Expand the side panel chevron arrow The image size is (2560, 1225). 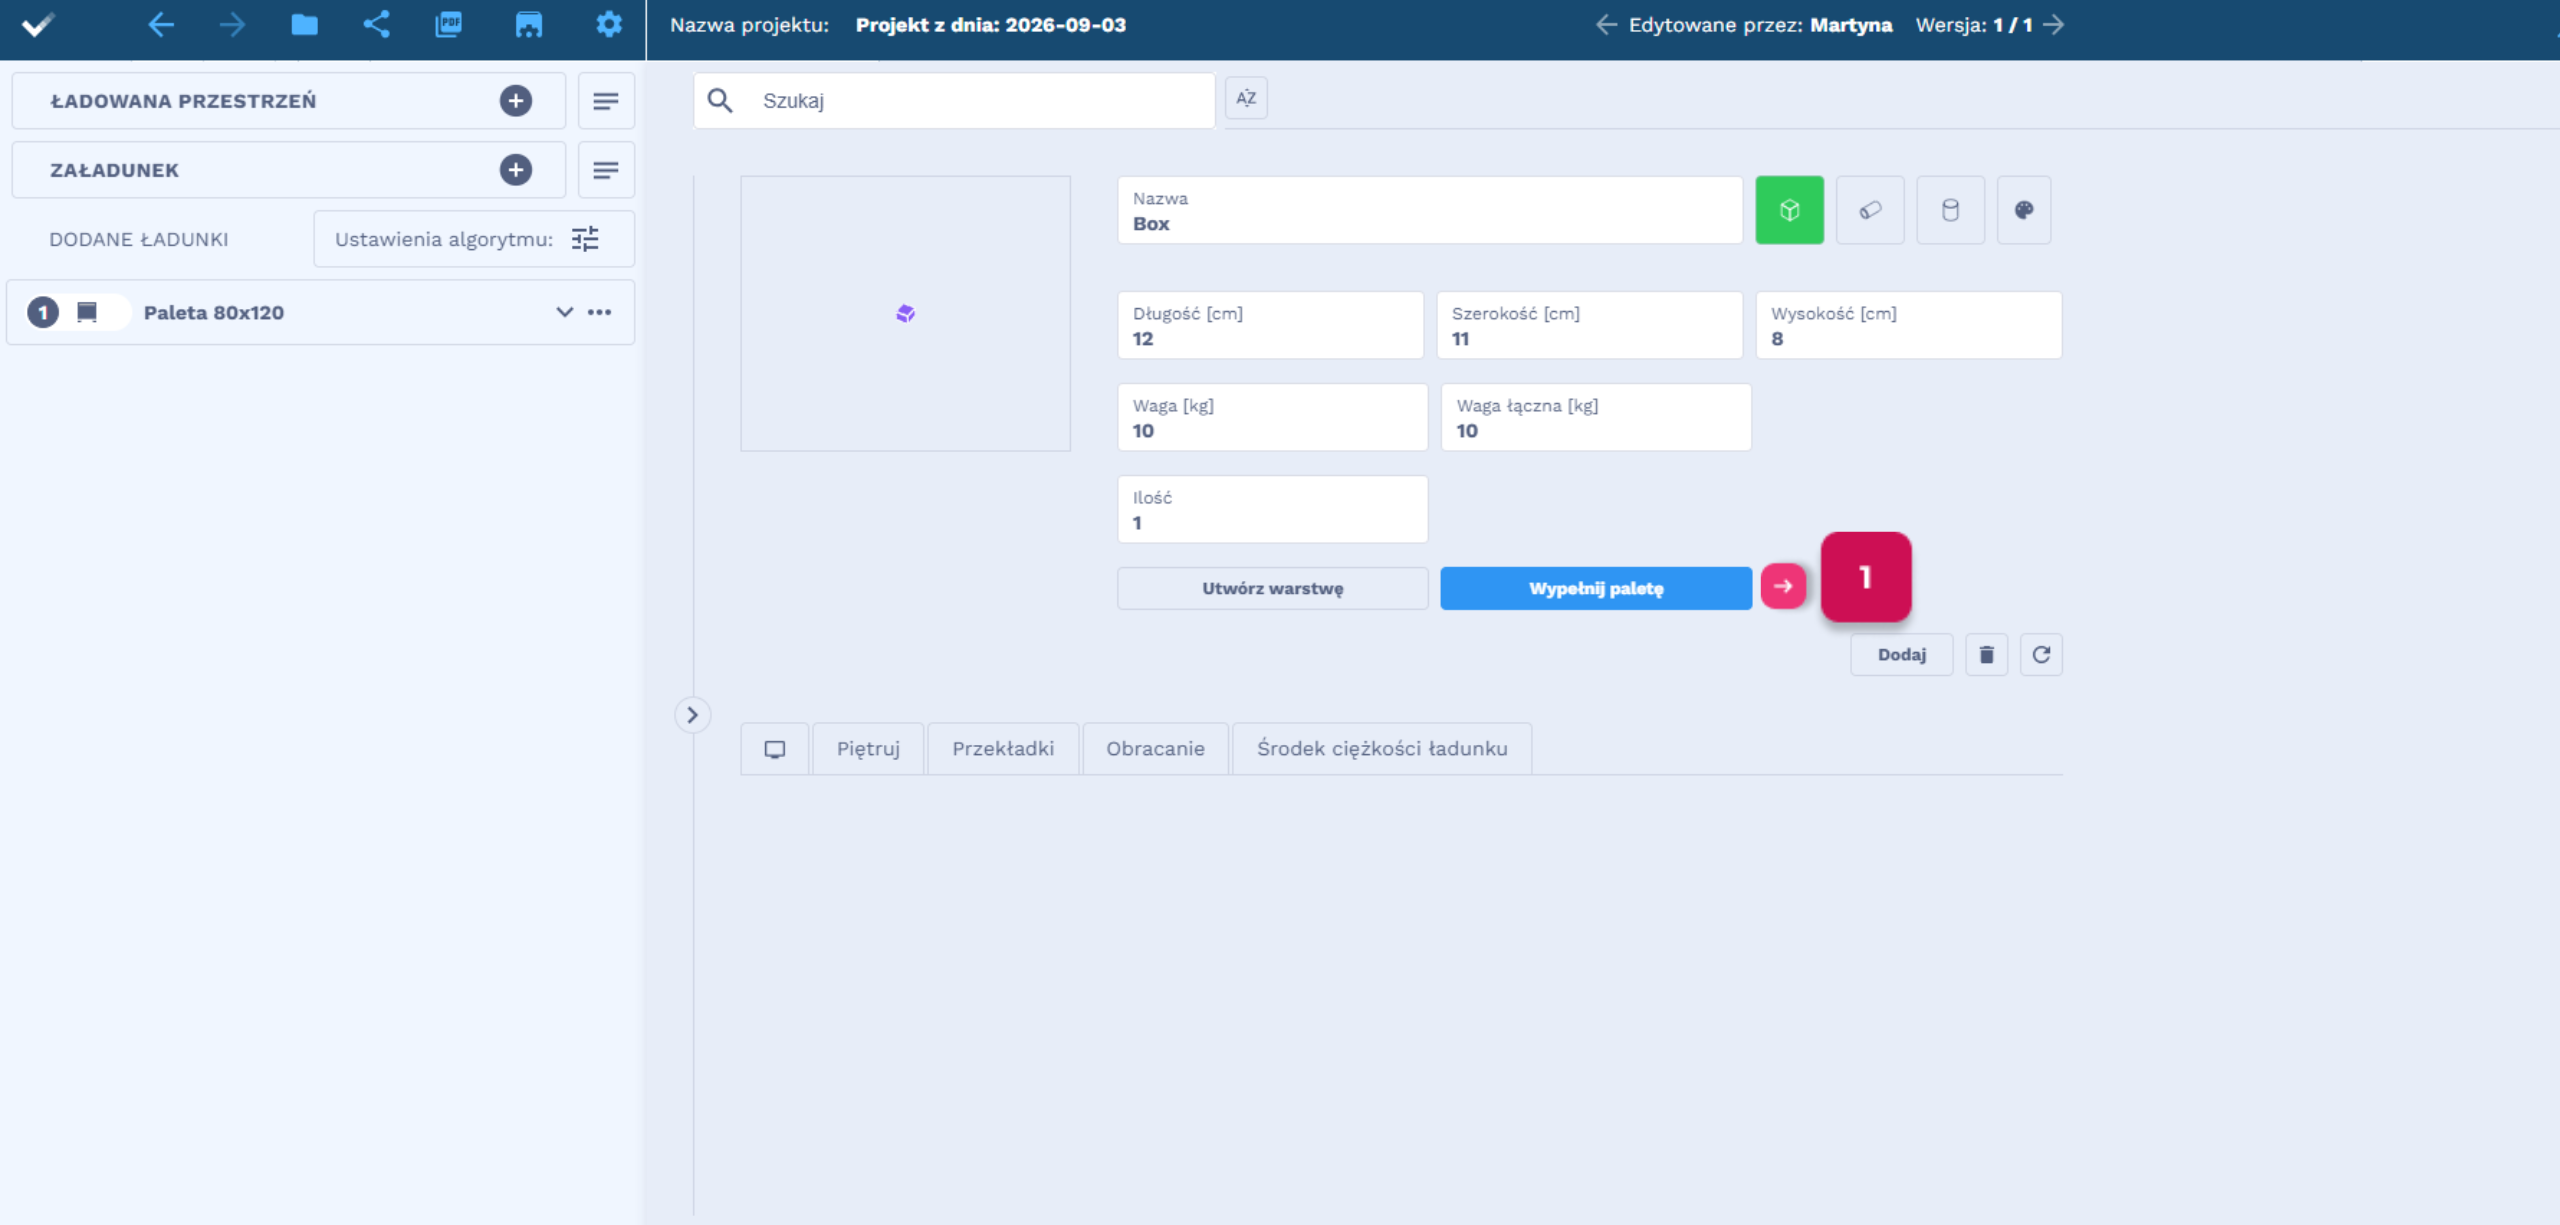point(692,715)
